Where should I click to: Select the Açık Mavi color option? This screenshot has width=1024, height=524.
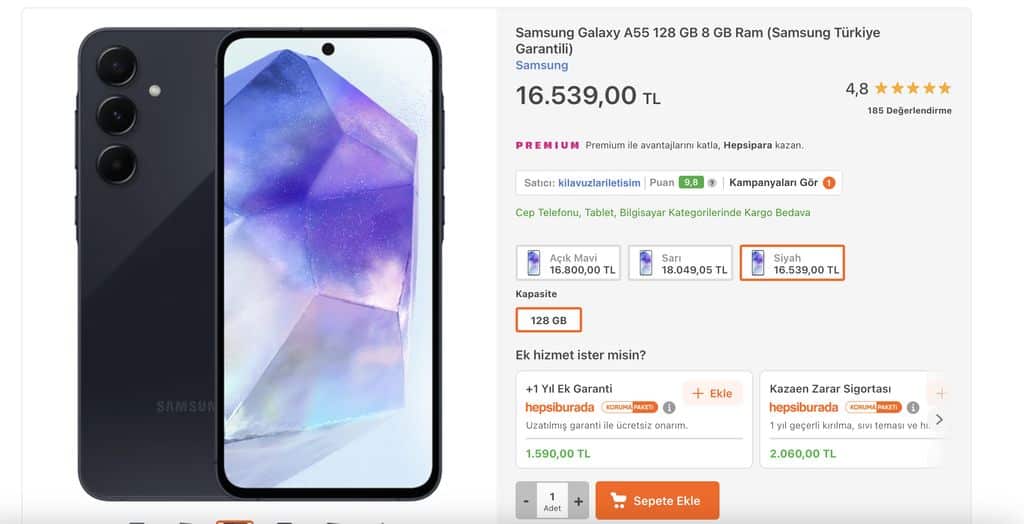pos(568,263)
